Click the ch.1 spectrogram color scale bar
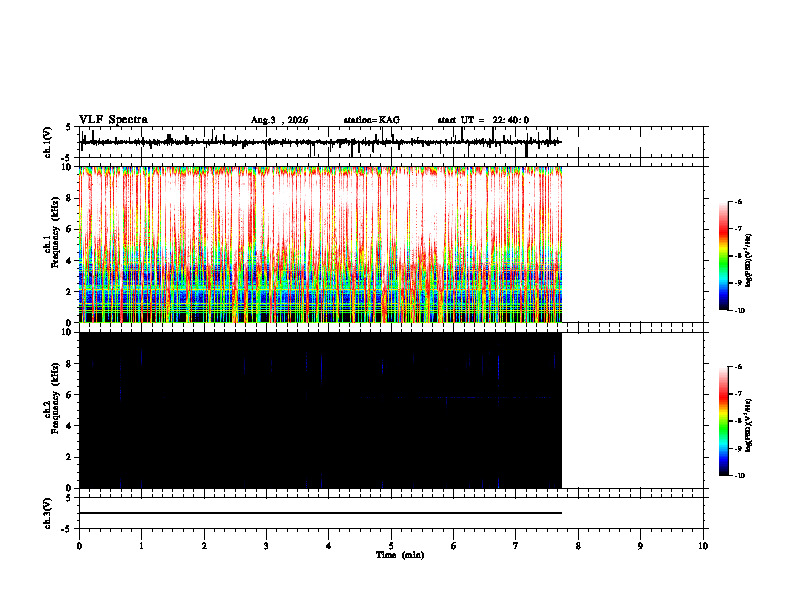Image resolution: width=792 pixels, height=612 pixels. click(724, 256)
